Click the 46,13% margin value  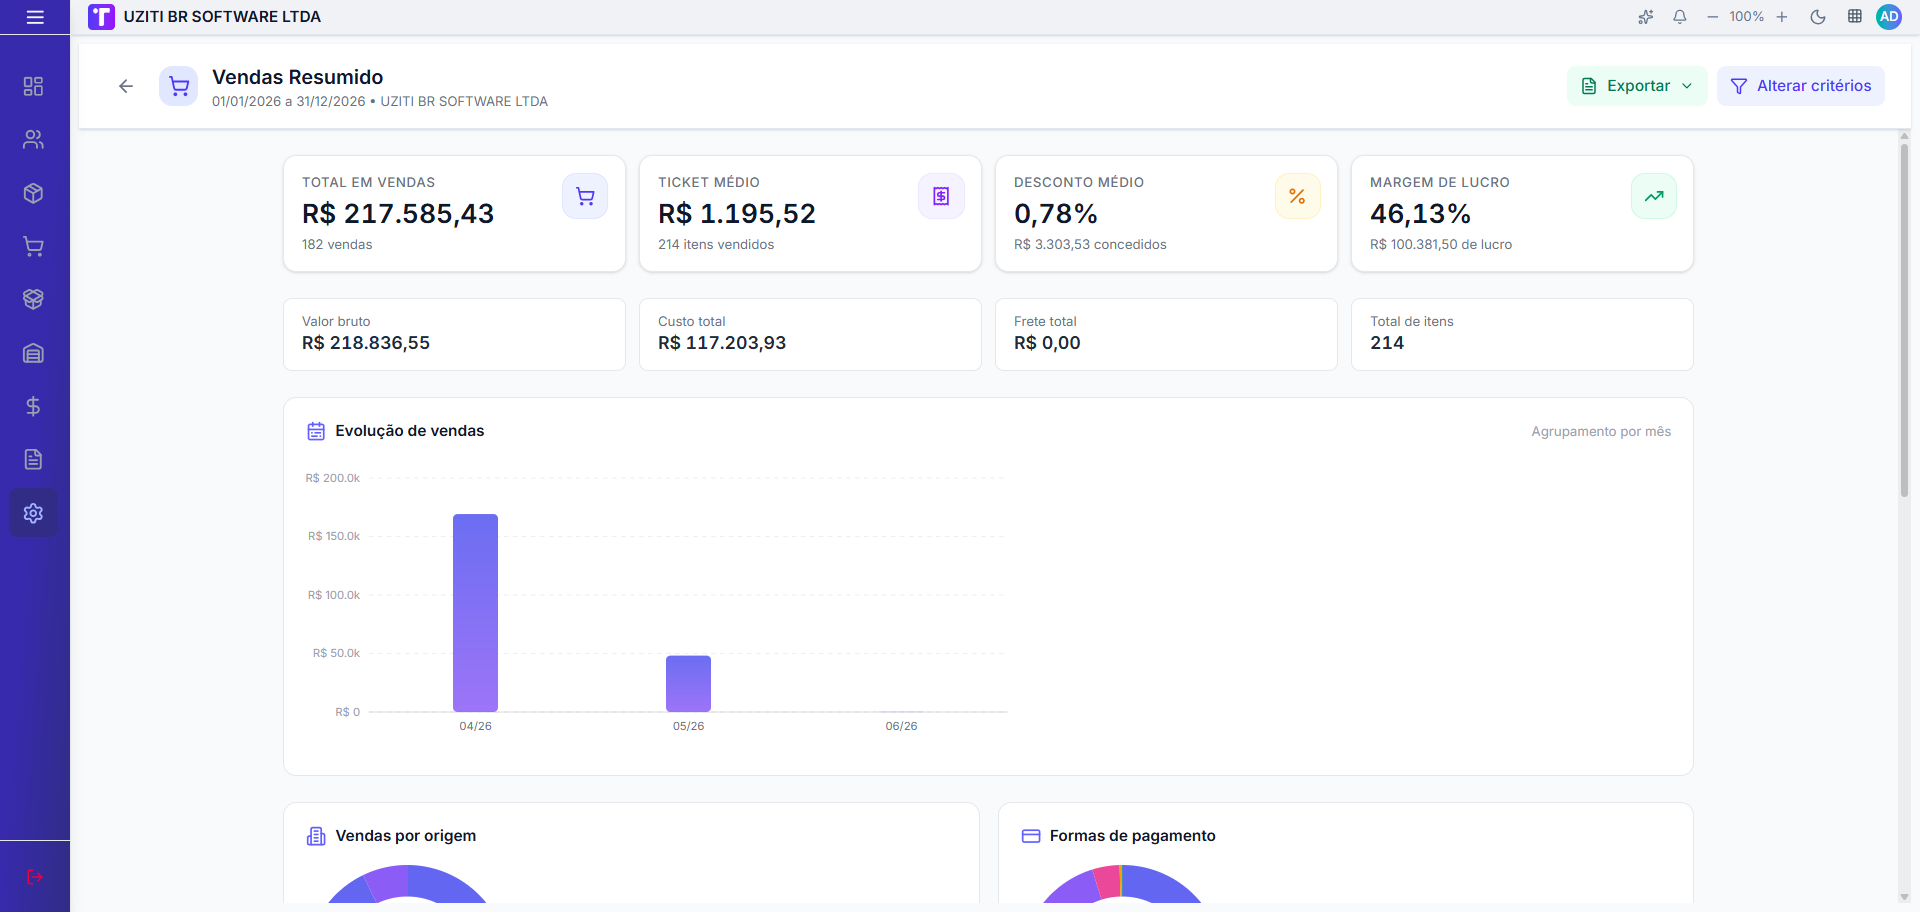point(1420,214)
